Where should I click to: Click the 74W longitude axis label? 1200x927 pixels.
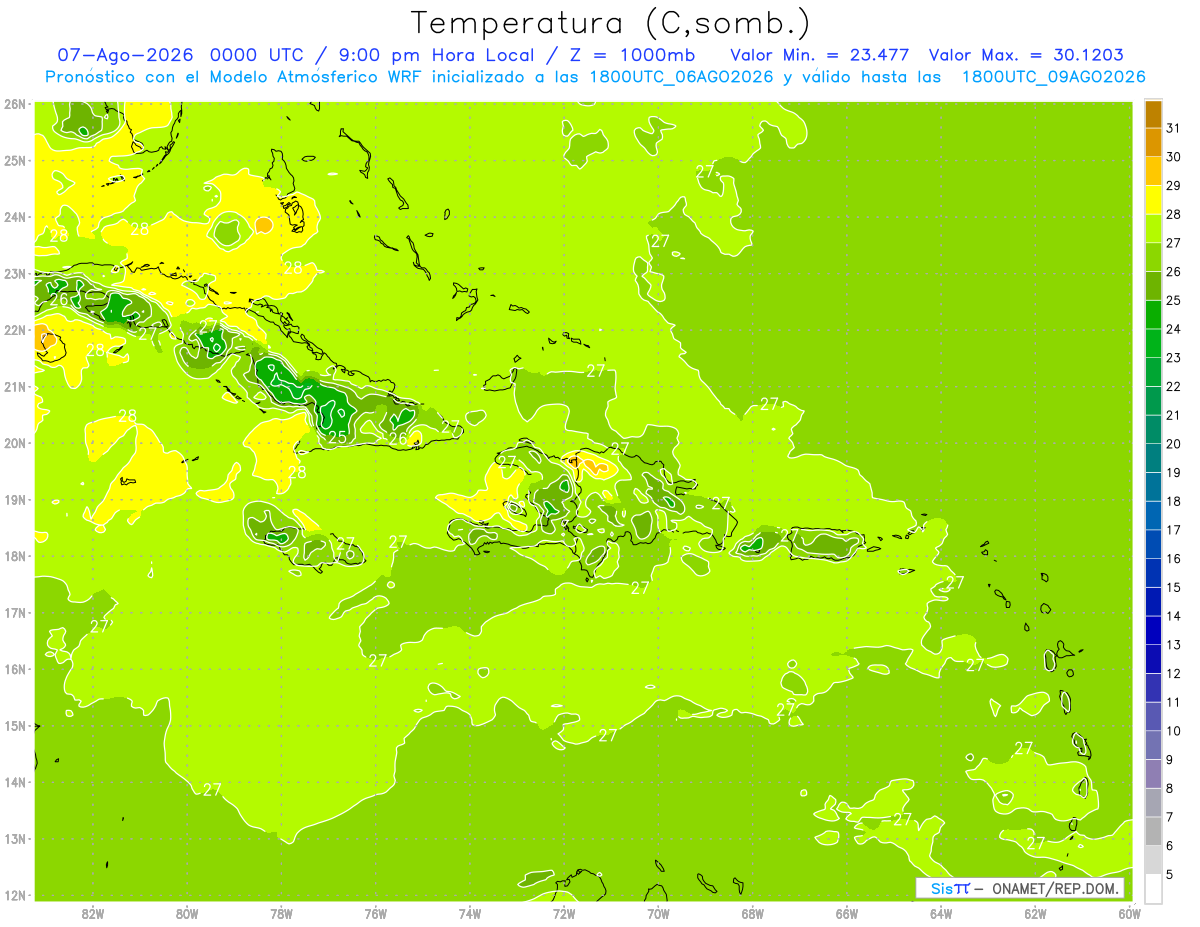tap(470, 914)
